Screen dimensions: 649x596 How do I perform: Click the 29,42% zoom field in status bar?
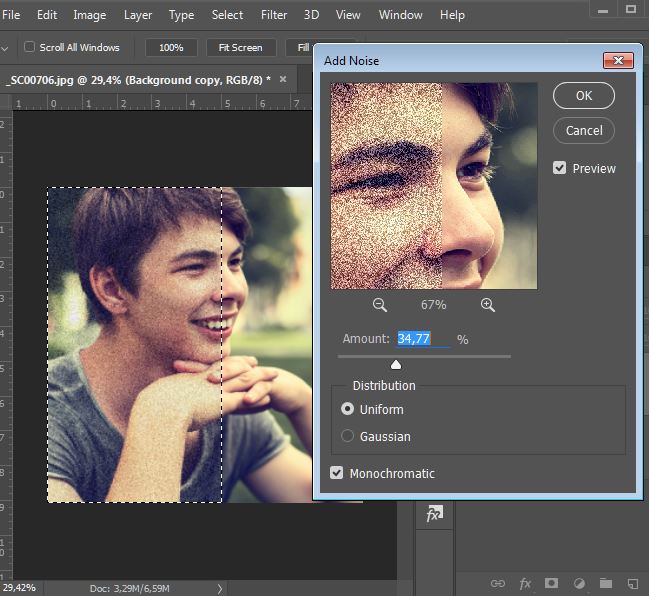(19, 588)
